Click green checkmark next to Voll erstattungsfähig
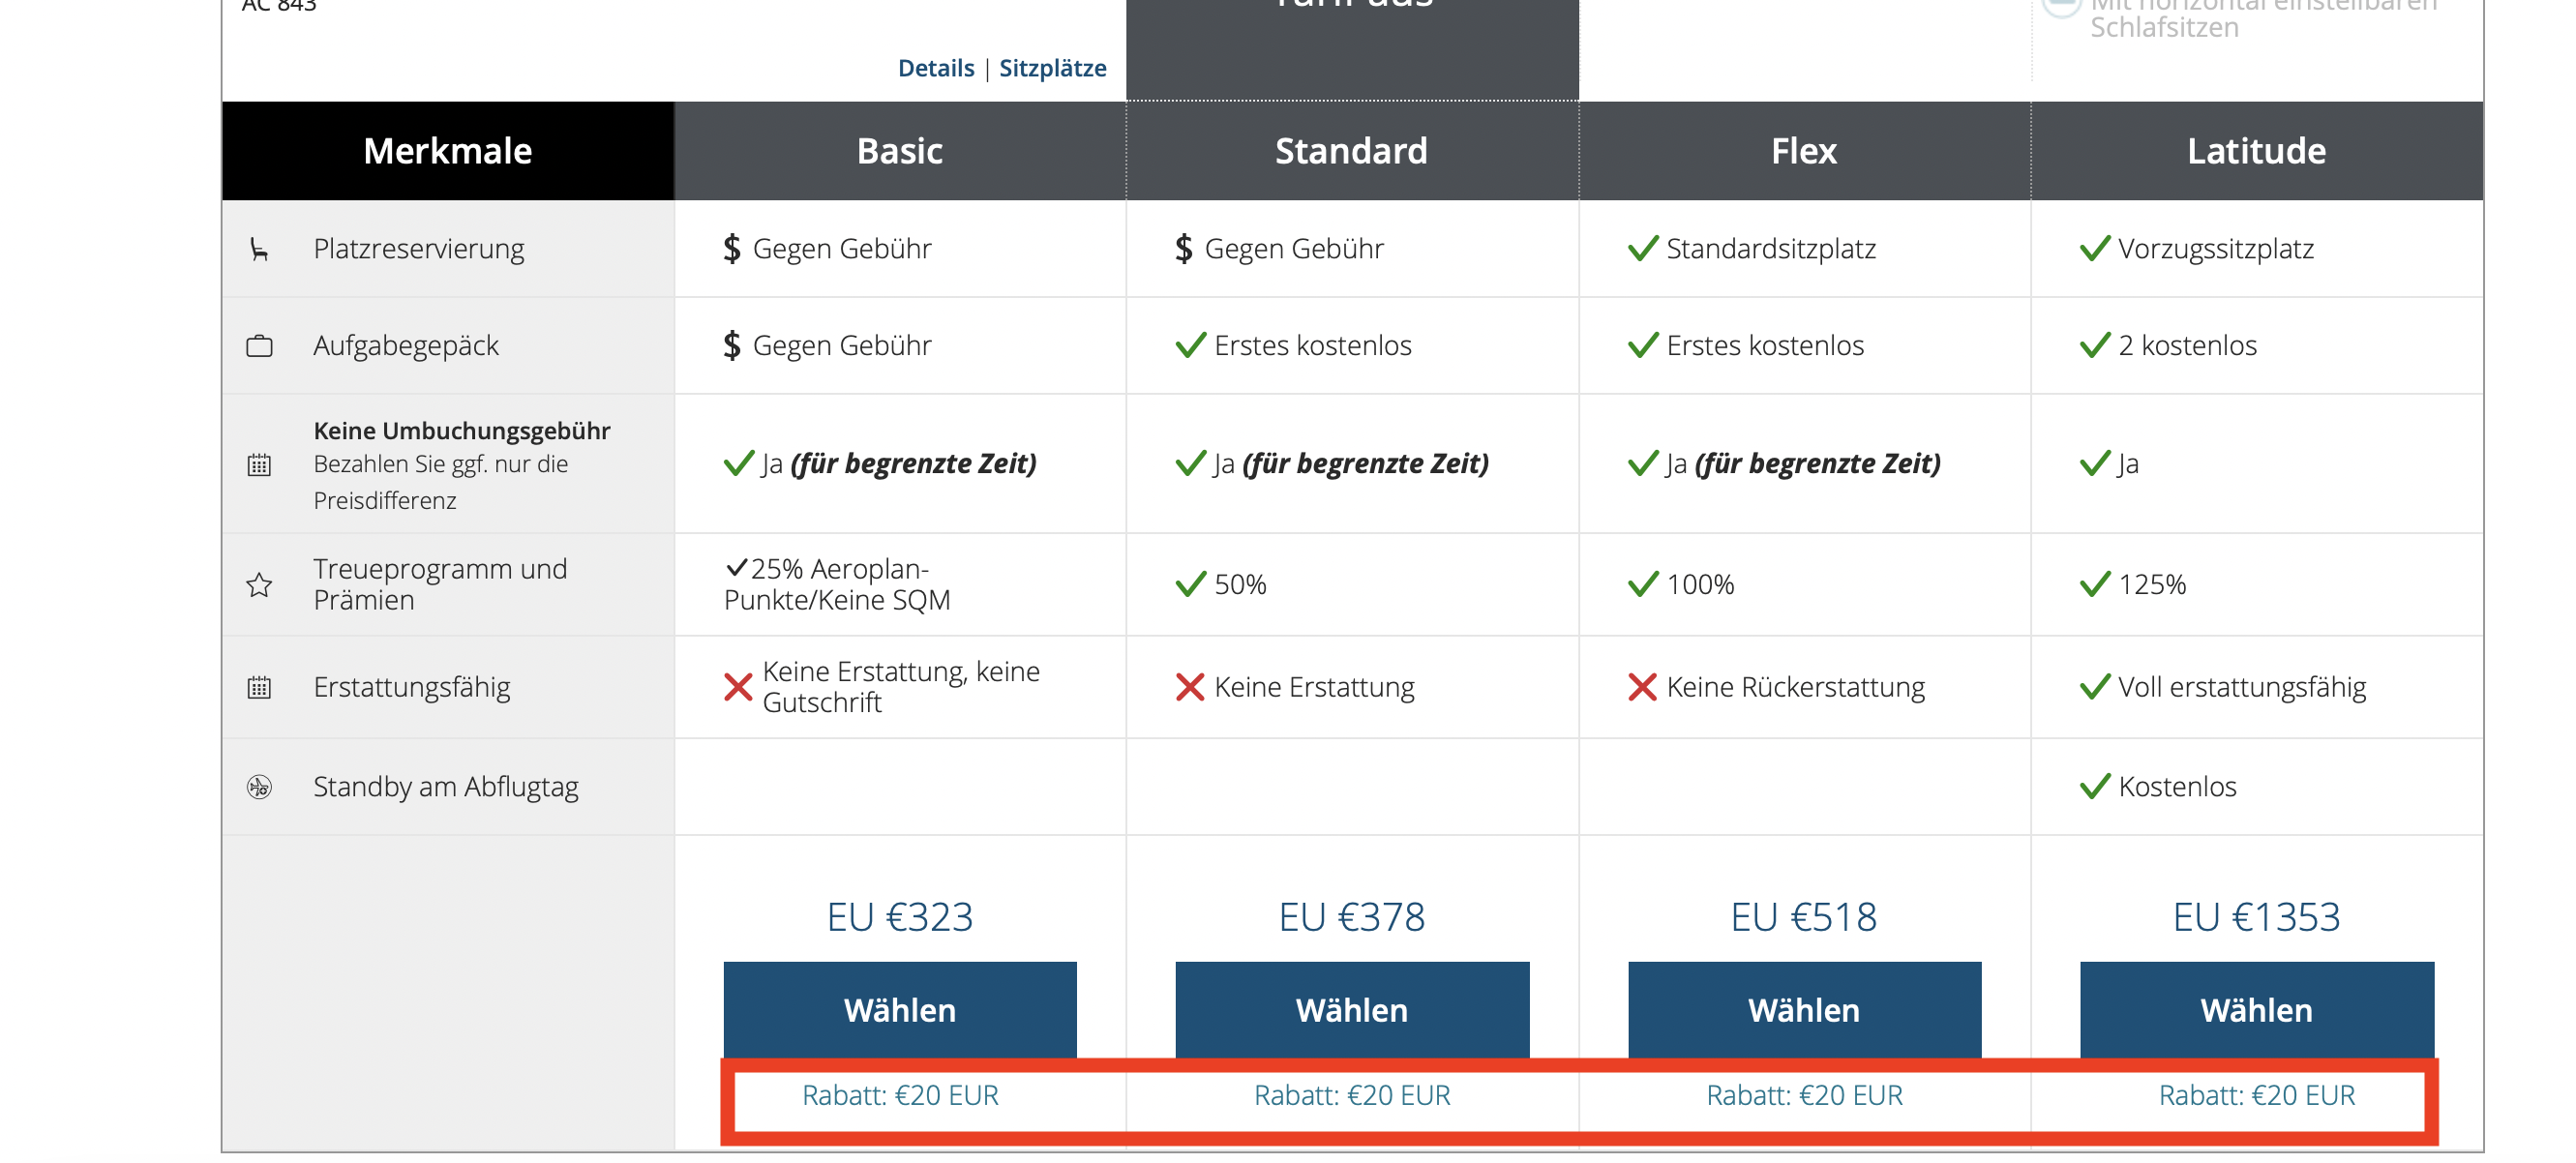The image size is (2576, 1163). (x=2094, y=688)
